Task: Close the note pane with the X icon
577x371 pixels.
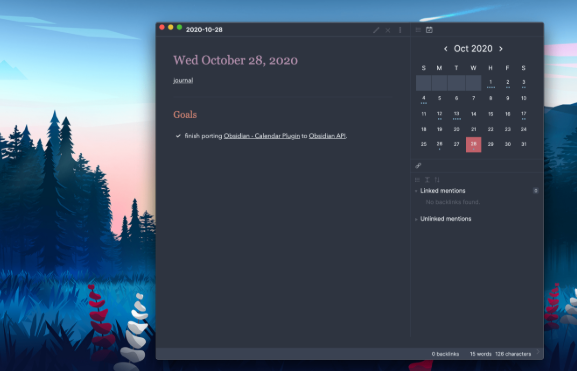Action: [x=388, y=30]
